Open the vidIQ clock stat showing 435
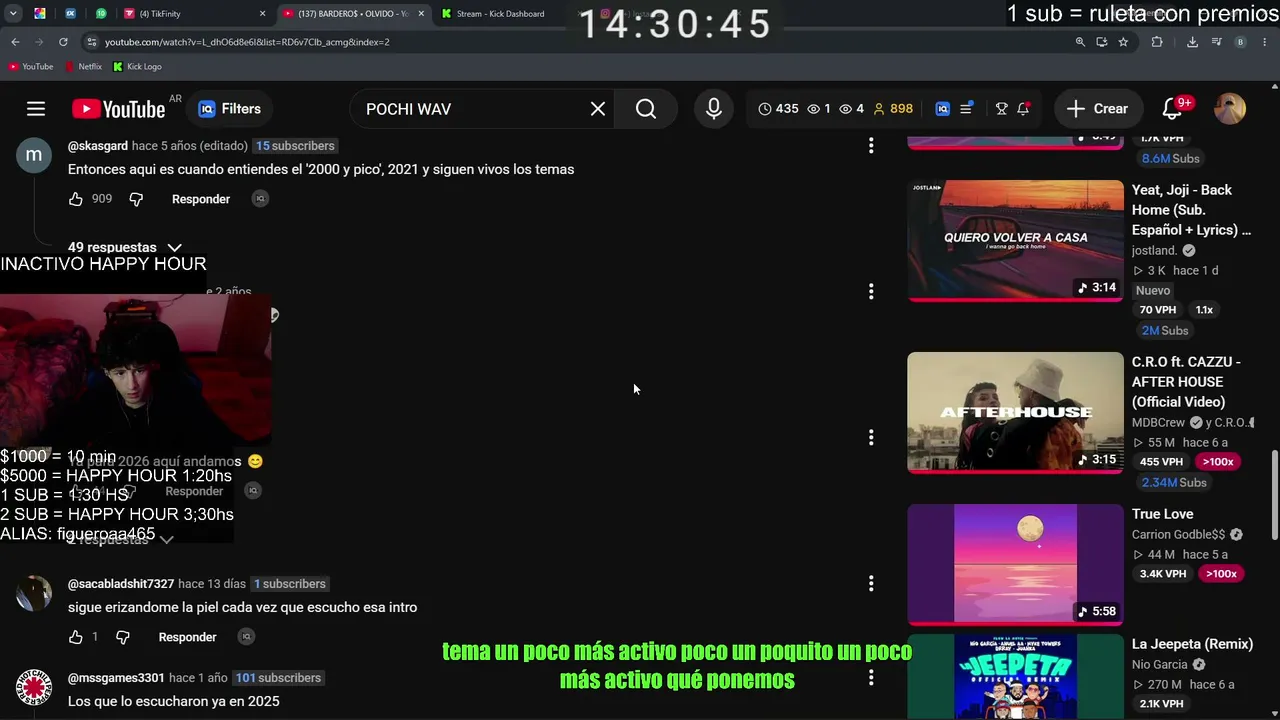 click(779, 109)
